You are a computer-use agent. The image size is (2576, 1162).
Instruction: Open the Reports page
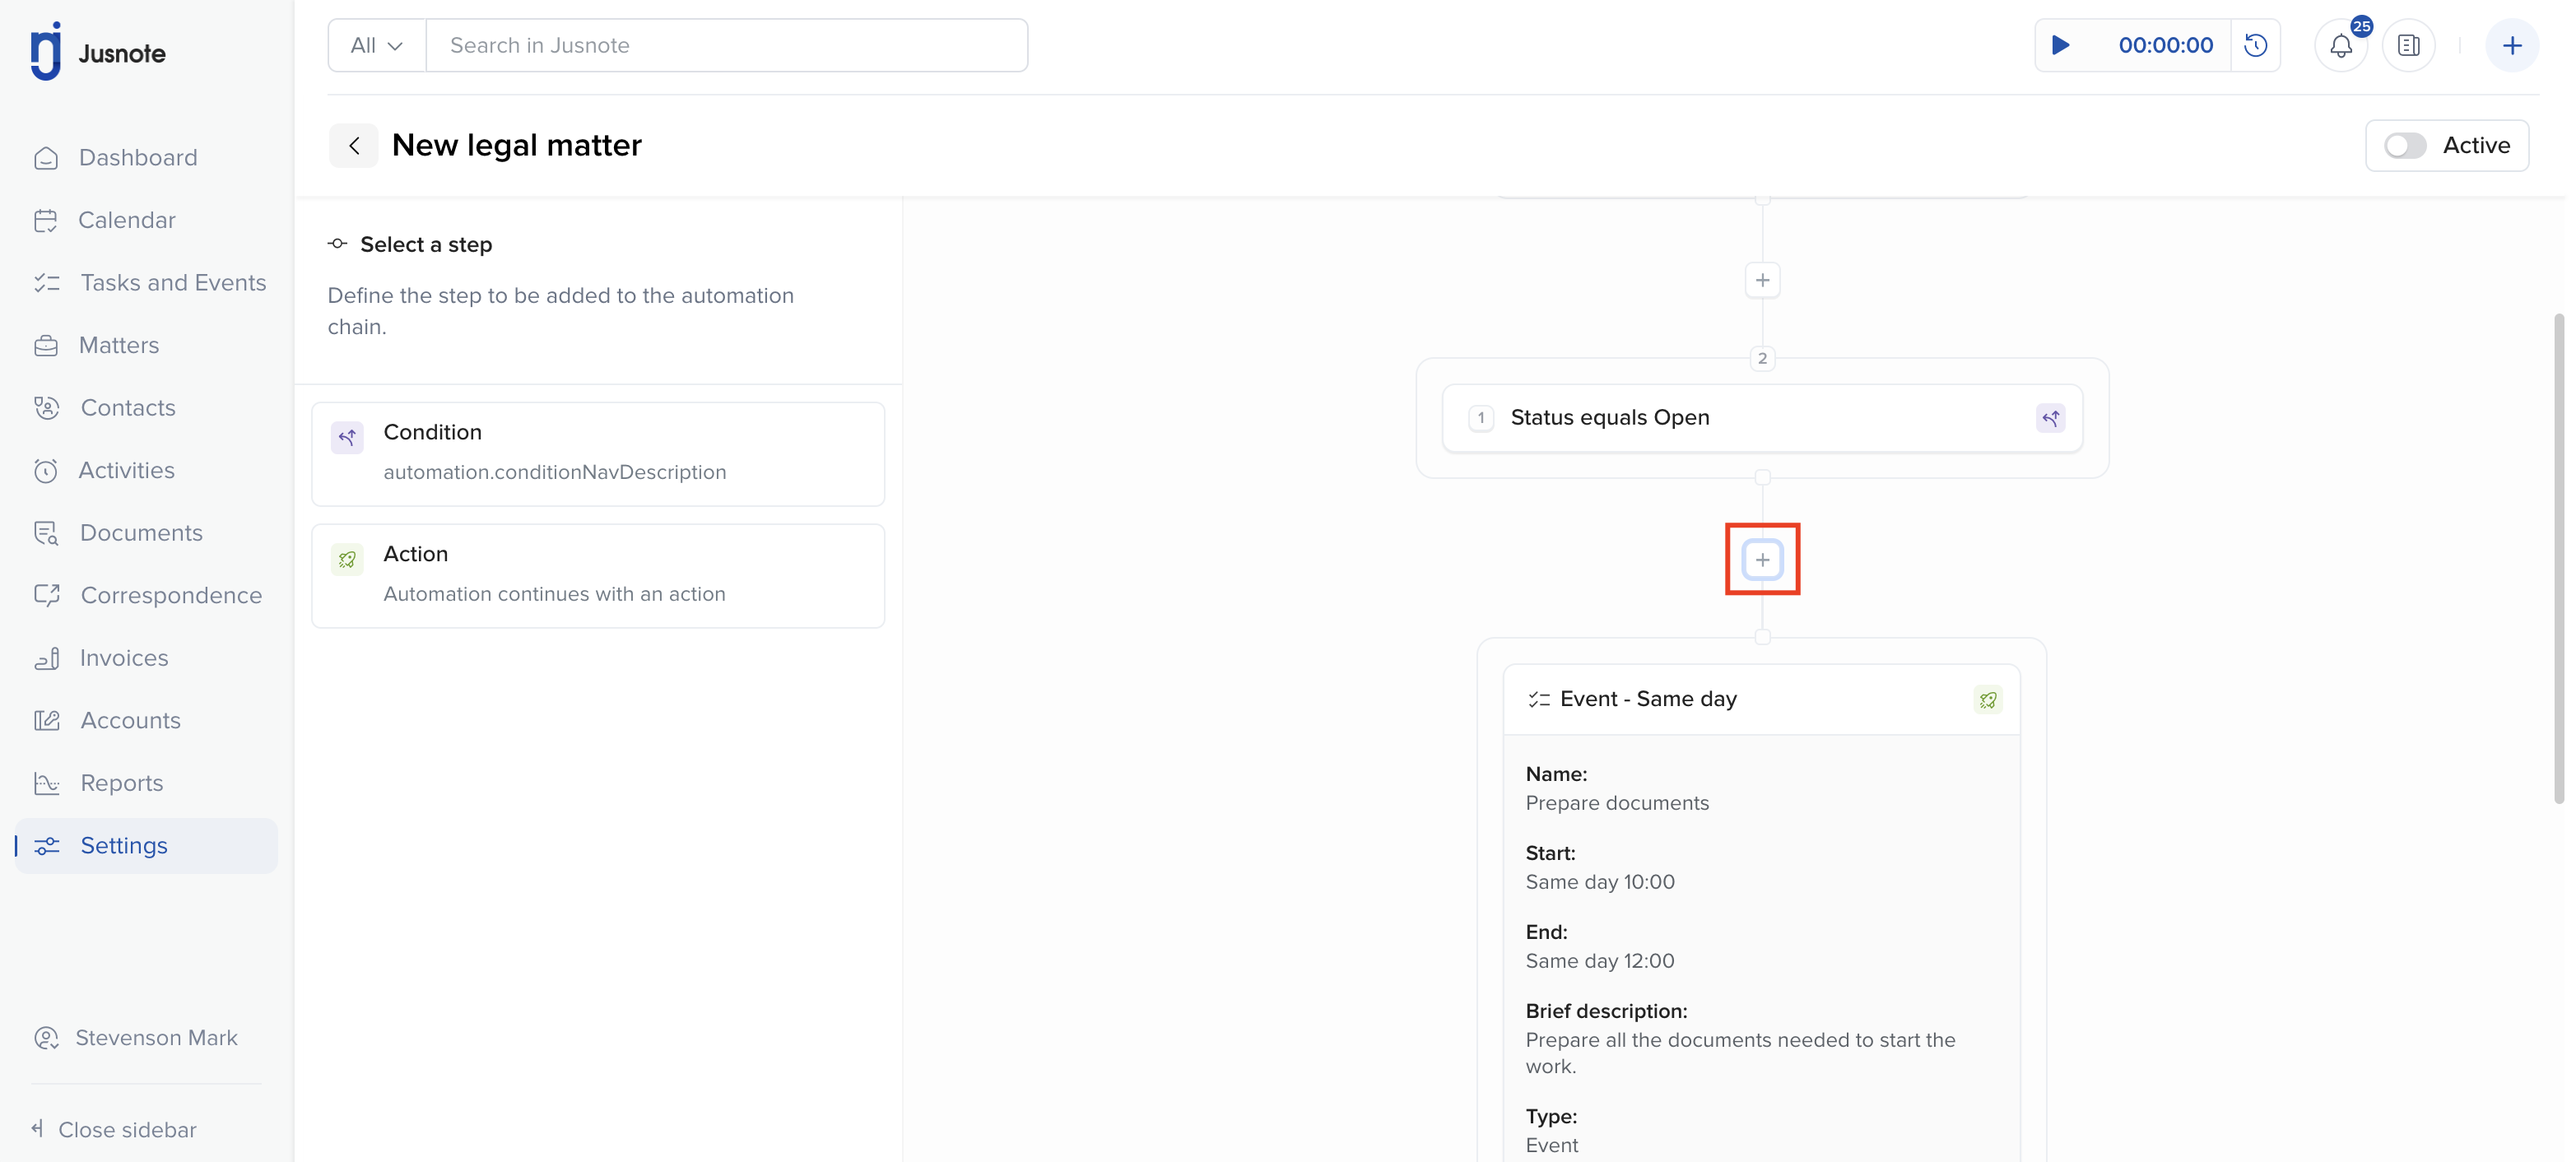[122, 783]
